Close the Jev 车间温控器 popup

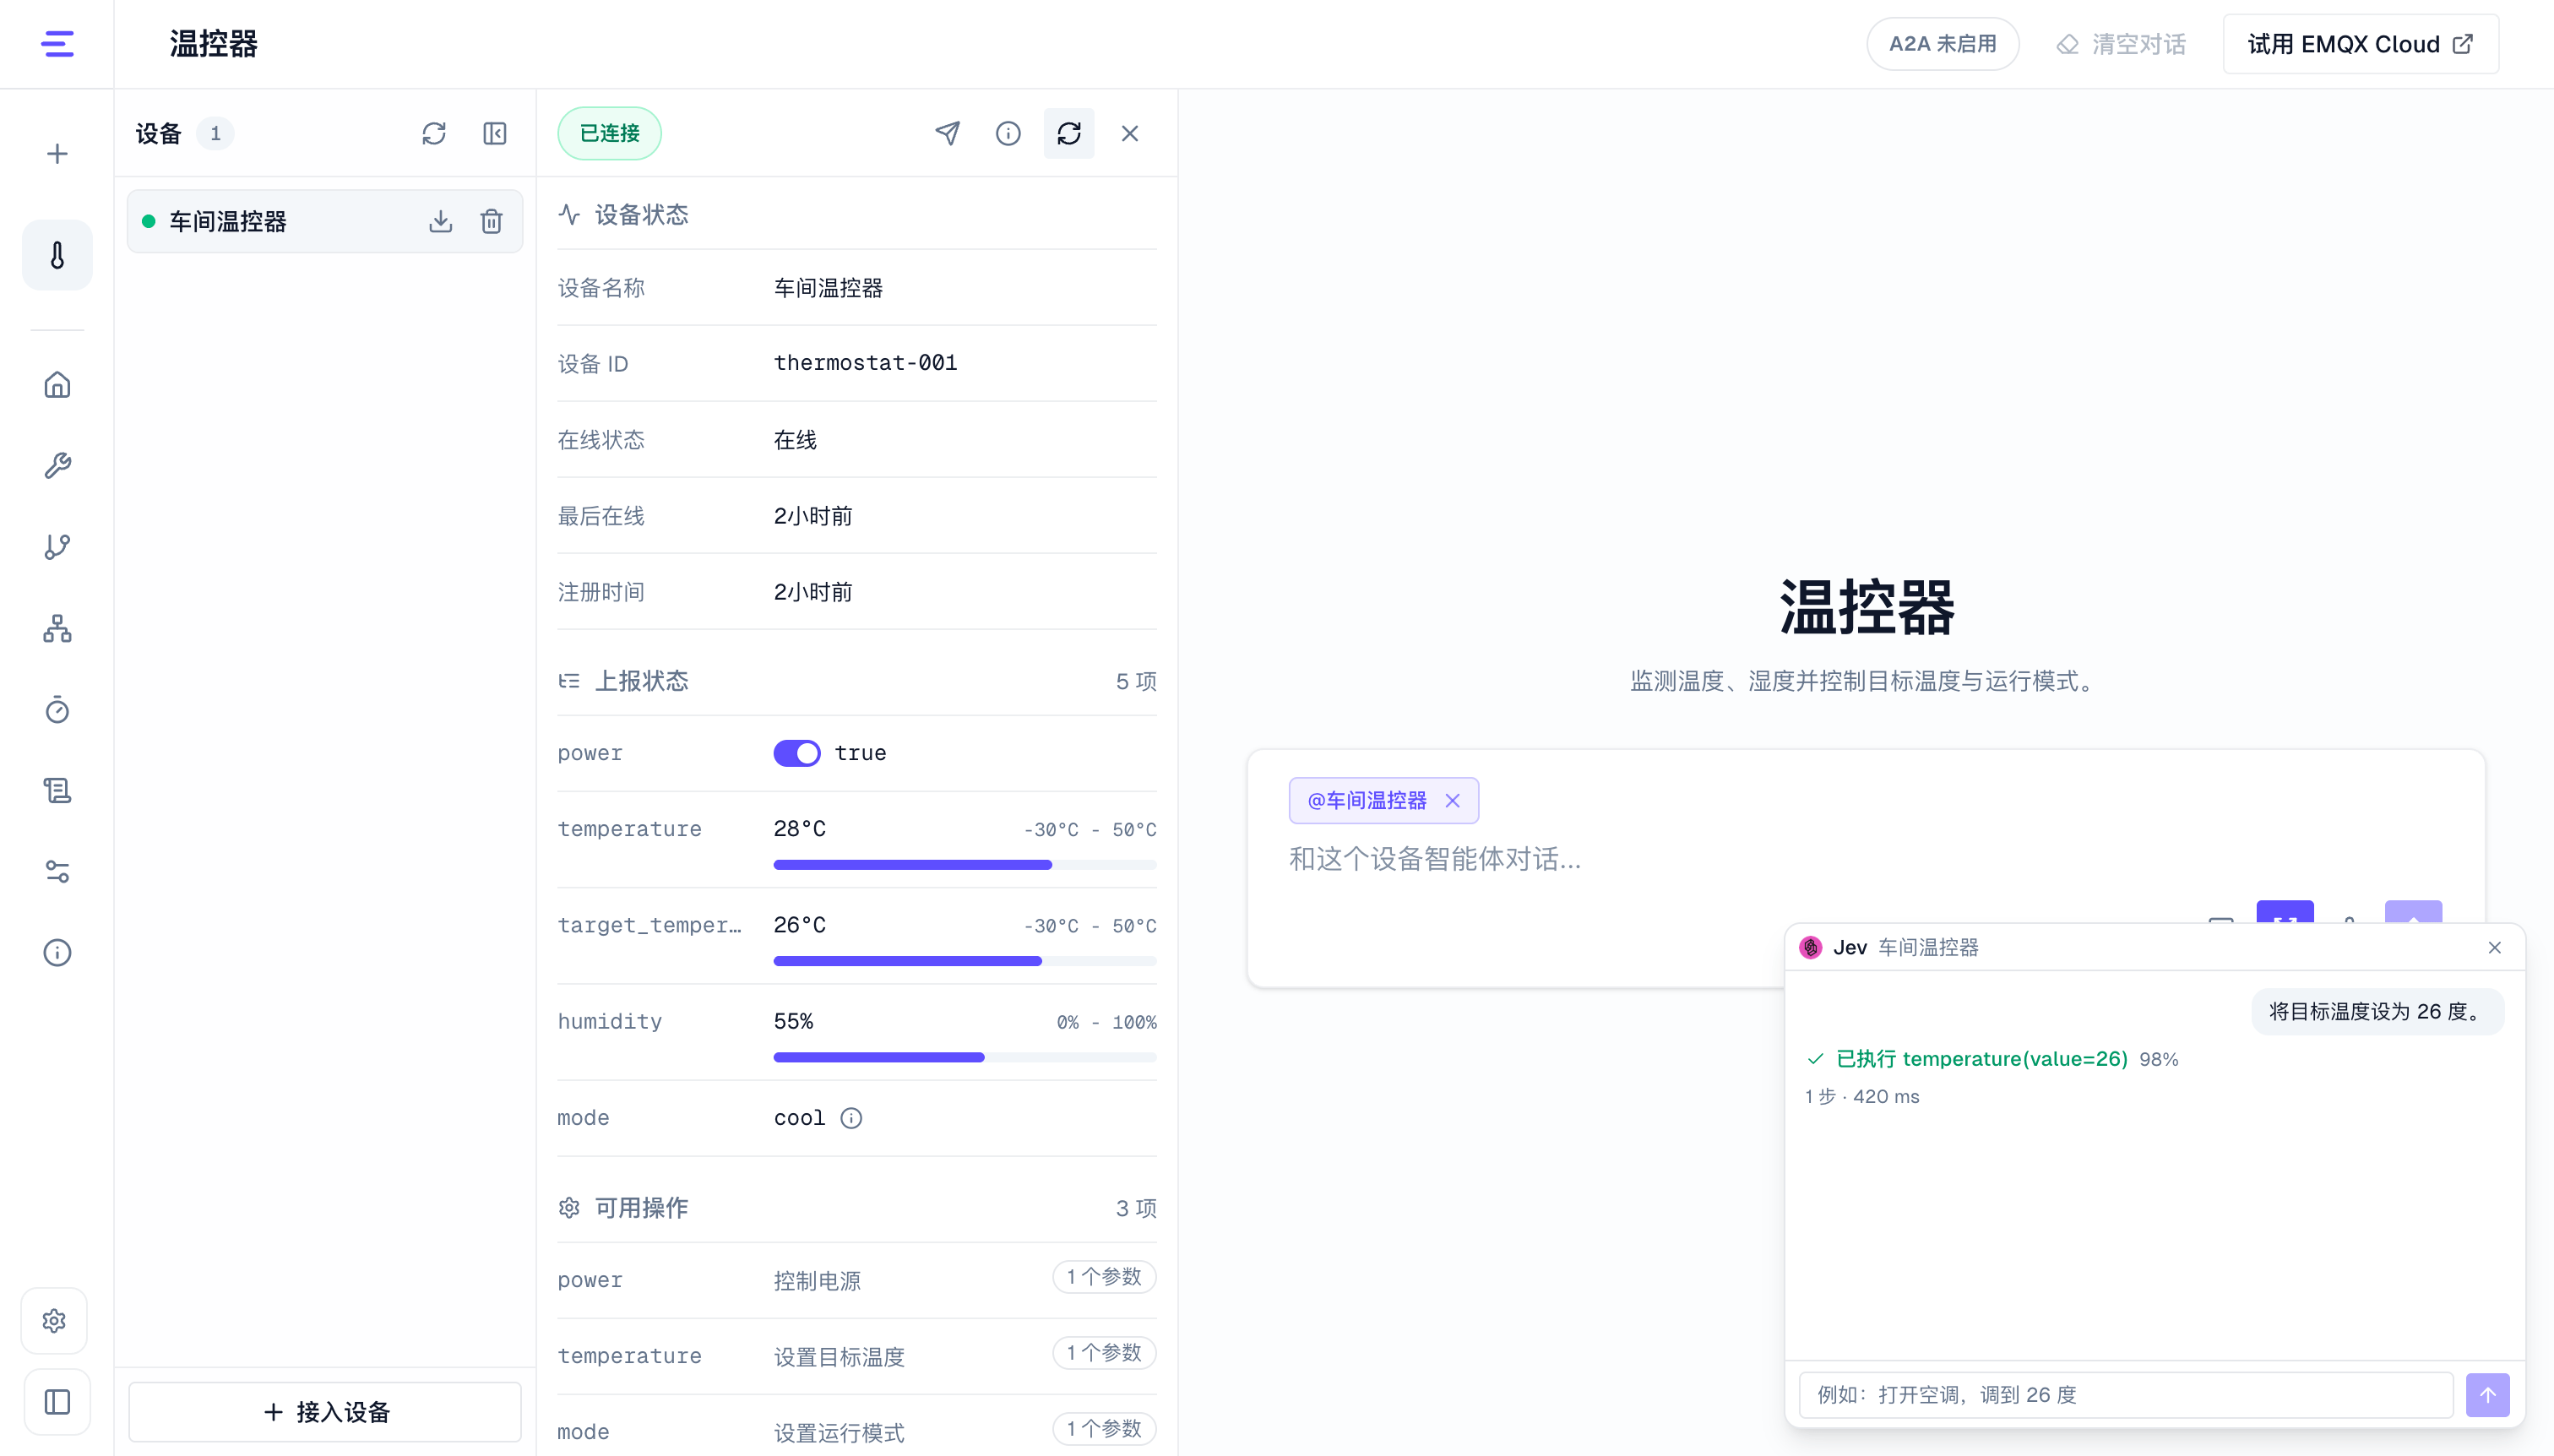[2495, 948]
